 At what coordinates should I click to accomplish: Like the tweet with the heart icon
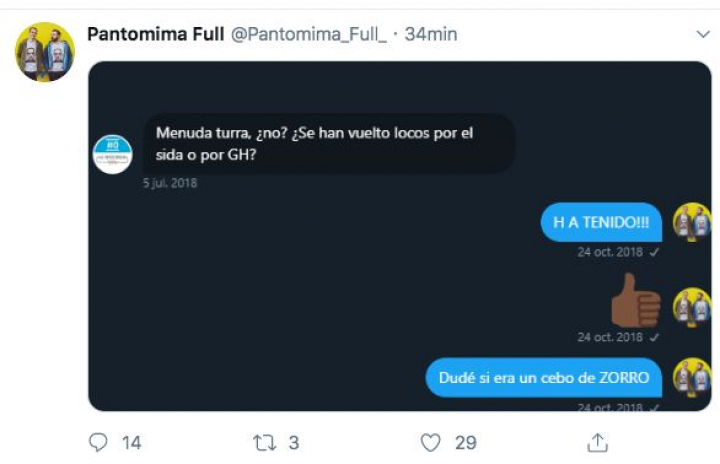(x=430, y=441)
